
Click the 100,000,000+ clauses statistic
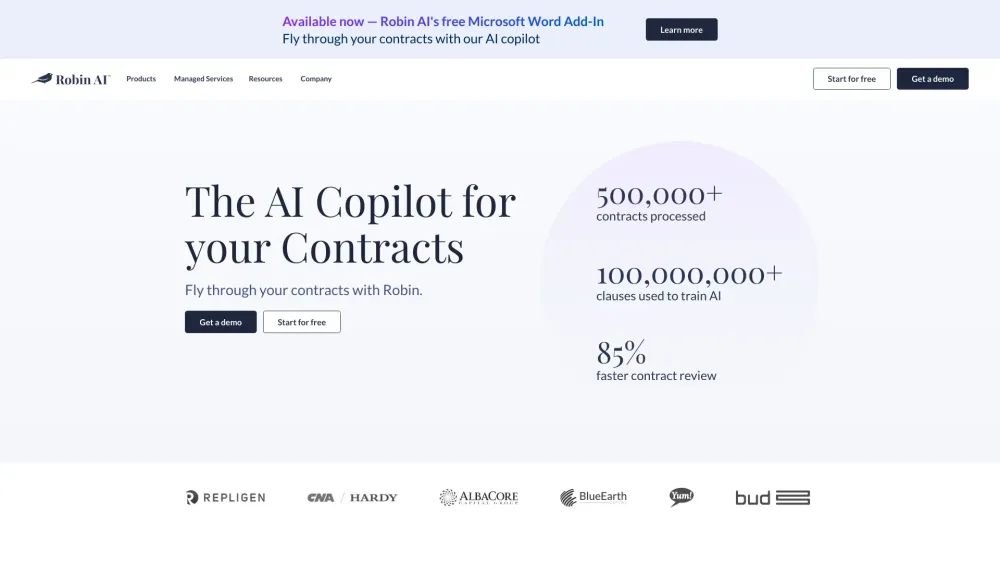pos(689,282)
